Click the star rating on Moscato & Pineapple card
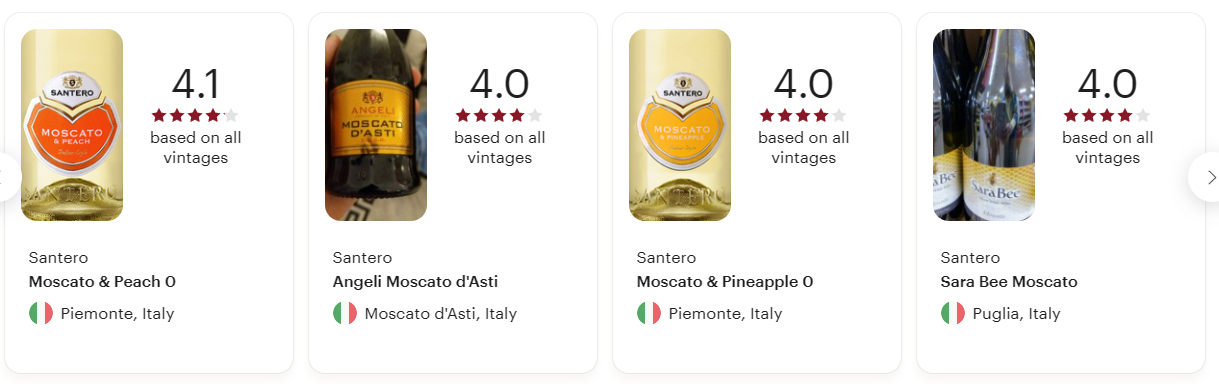 click(x=803, y=115)
